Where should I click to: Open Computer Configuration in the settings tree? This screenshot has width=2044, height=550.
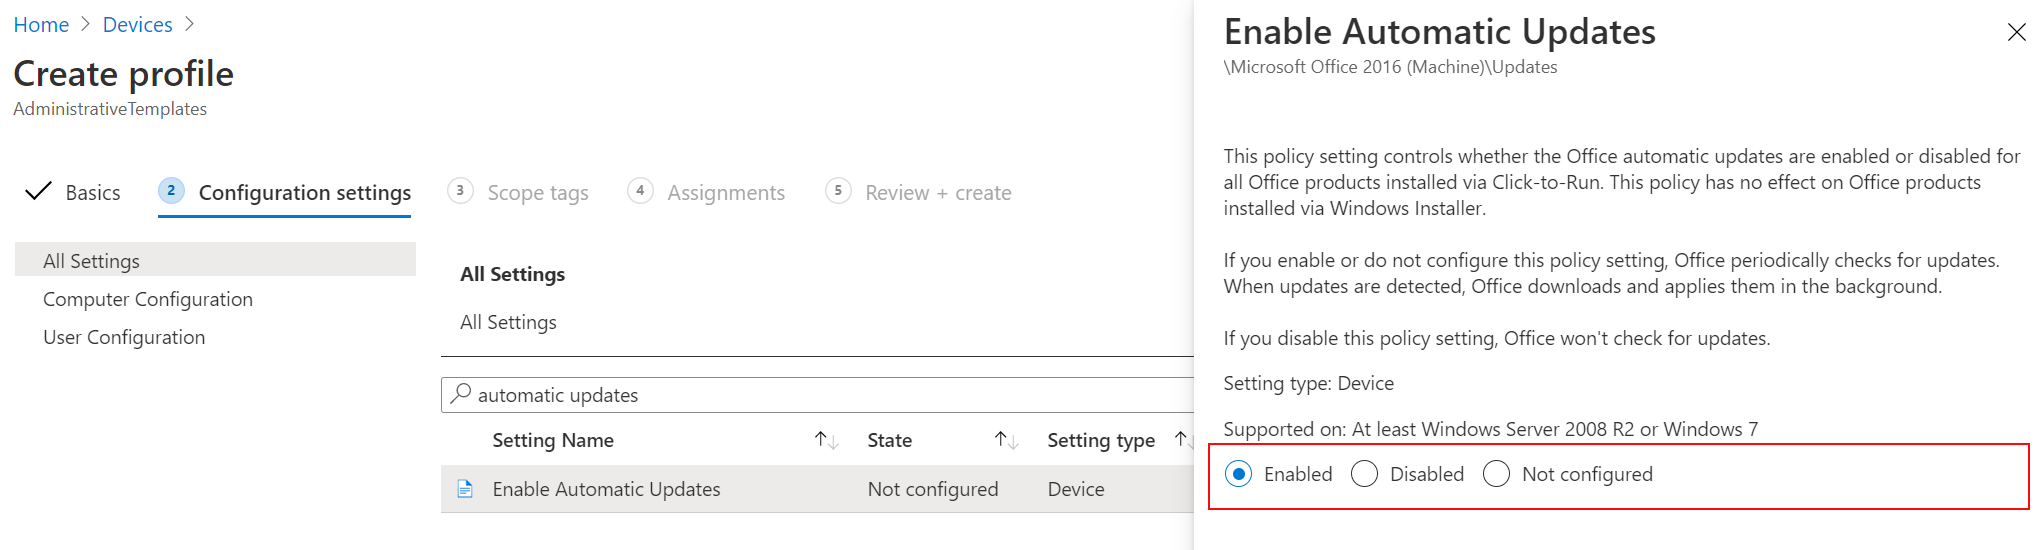(148, 299)
